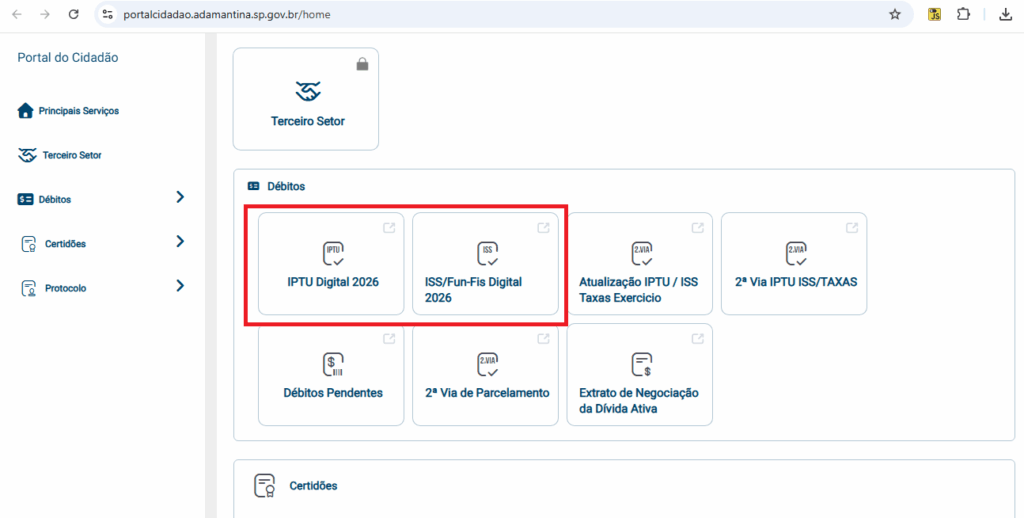
Task: Select Terceiro Setor in the sidebar
Action: [x=71, y=156]
